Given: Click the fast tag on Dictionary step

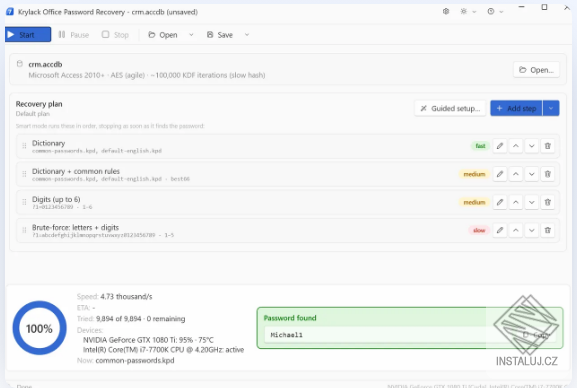Looking at the screenshot, I should [x=480, y=146].
